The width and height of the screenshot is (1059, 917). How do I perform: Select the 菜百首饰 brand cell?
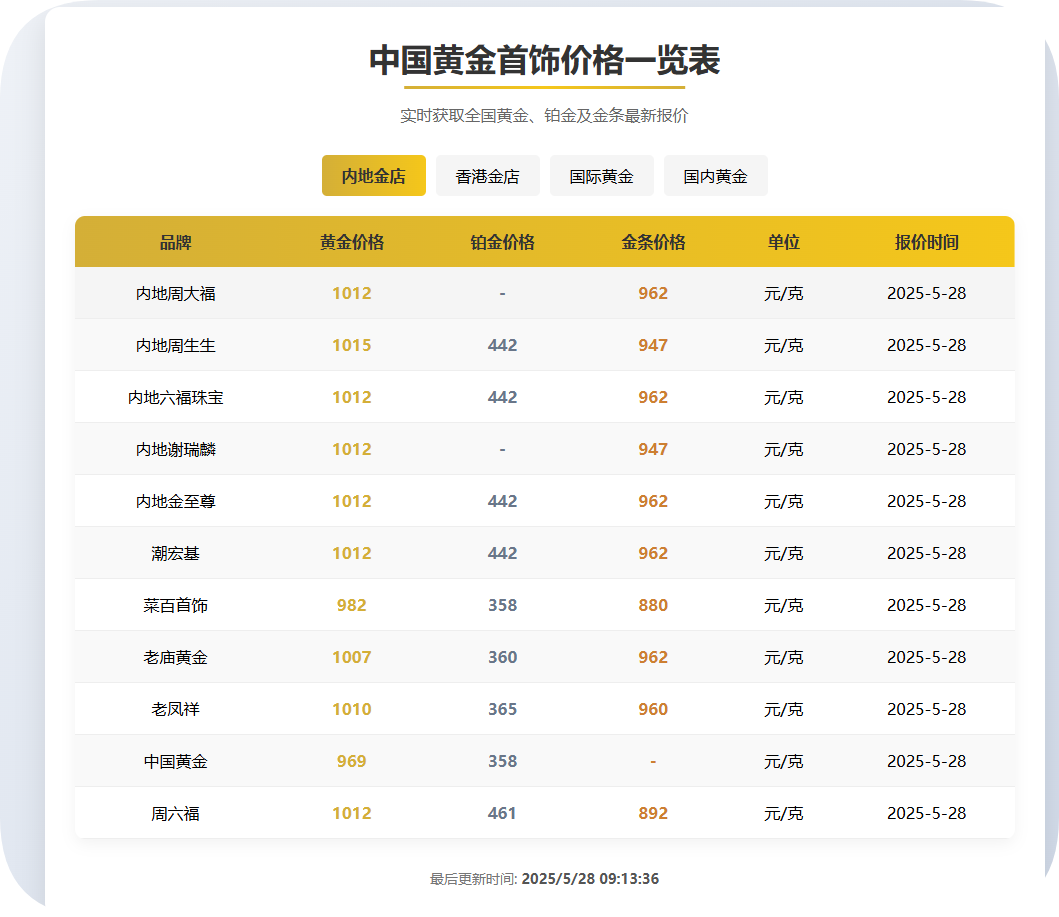click(x=176, y=605)
